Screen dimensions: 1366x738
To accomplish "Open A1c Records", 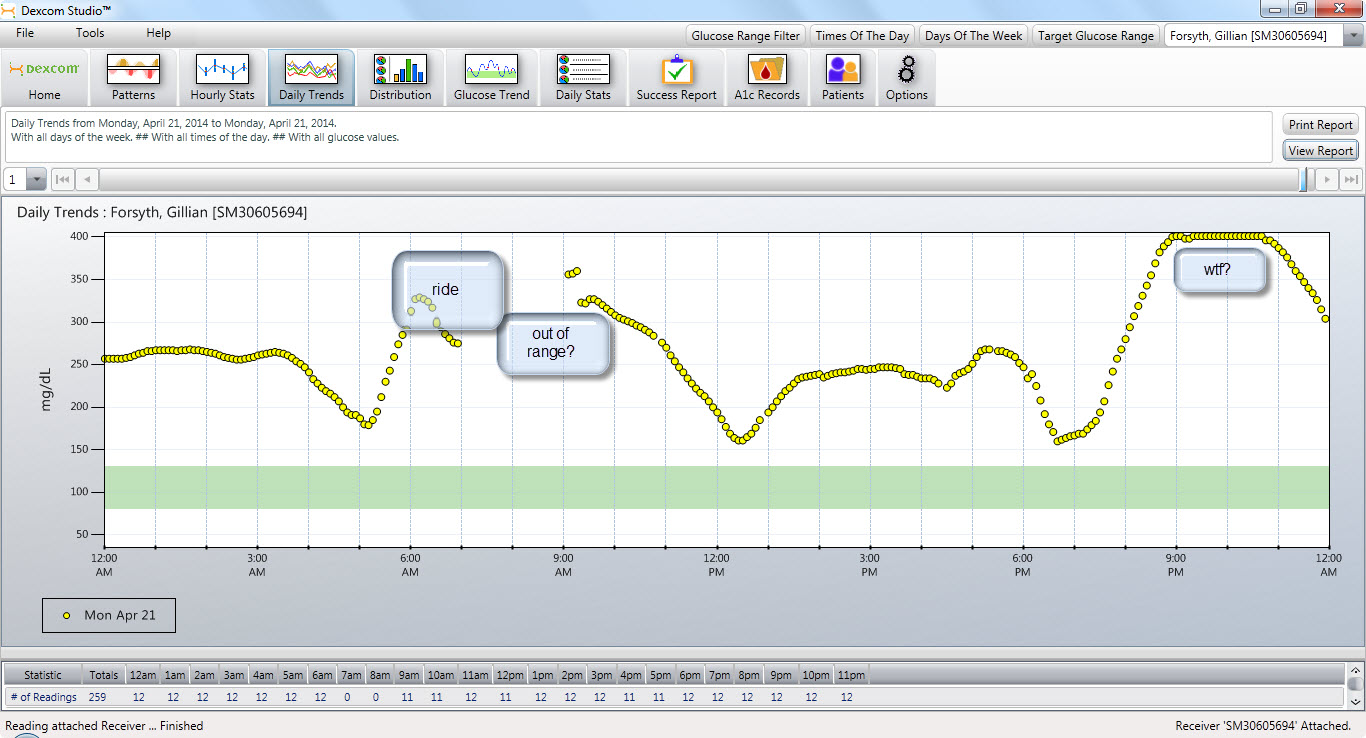I will (x=767, y=78).
